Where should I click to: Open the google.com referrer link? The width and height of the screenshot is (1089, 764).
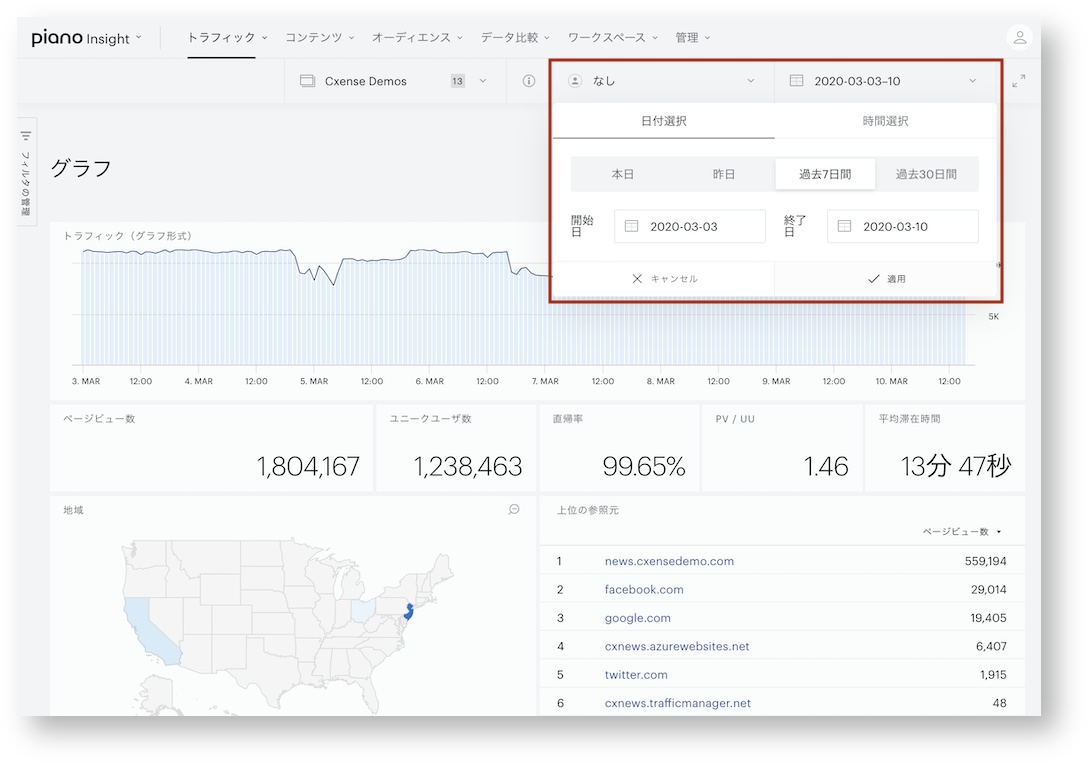[638, 618]
